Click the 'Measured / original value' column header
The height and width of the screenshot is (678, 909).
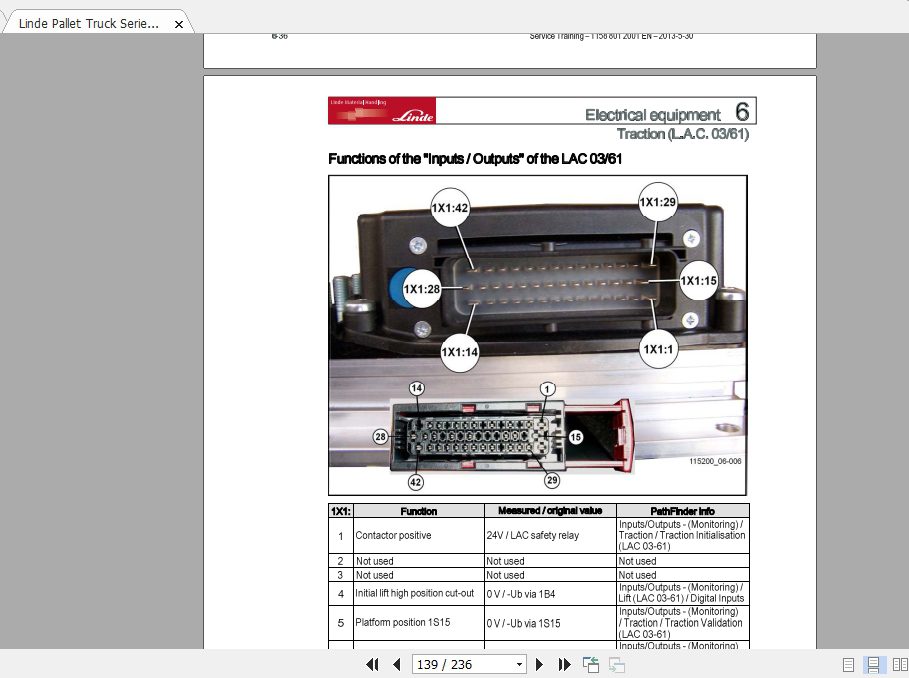coord(550,511)
